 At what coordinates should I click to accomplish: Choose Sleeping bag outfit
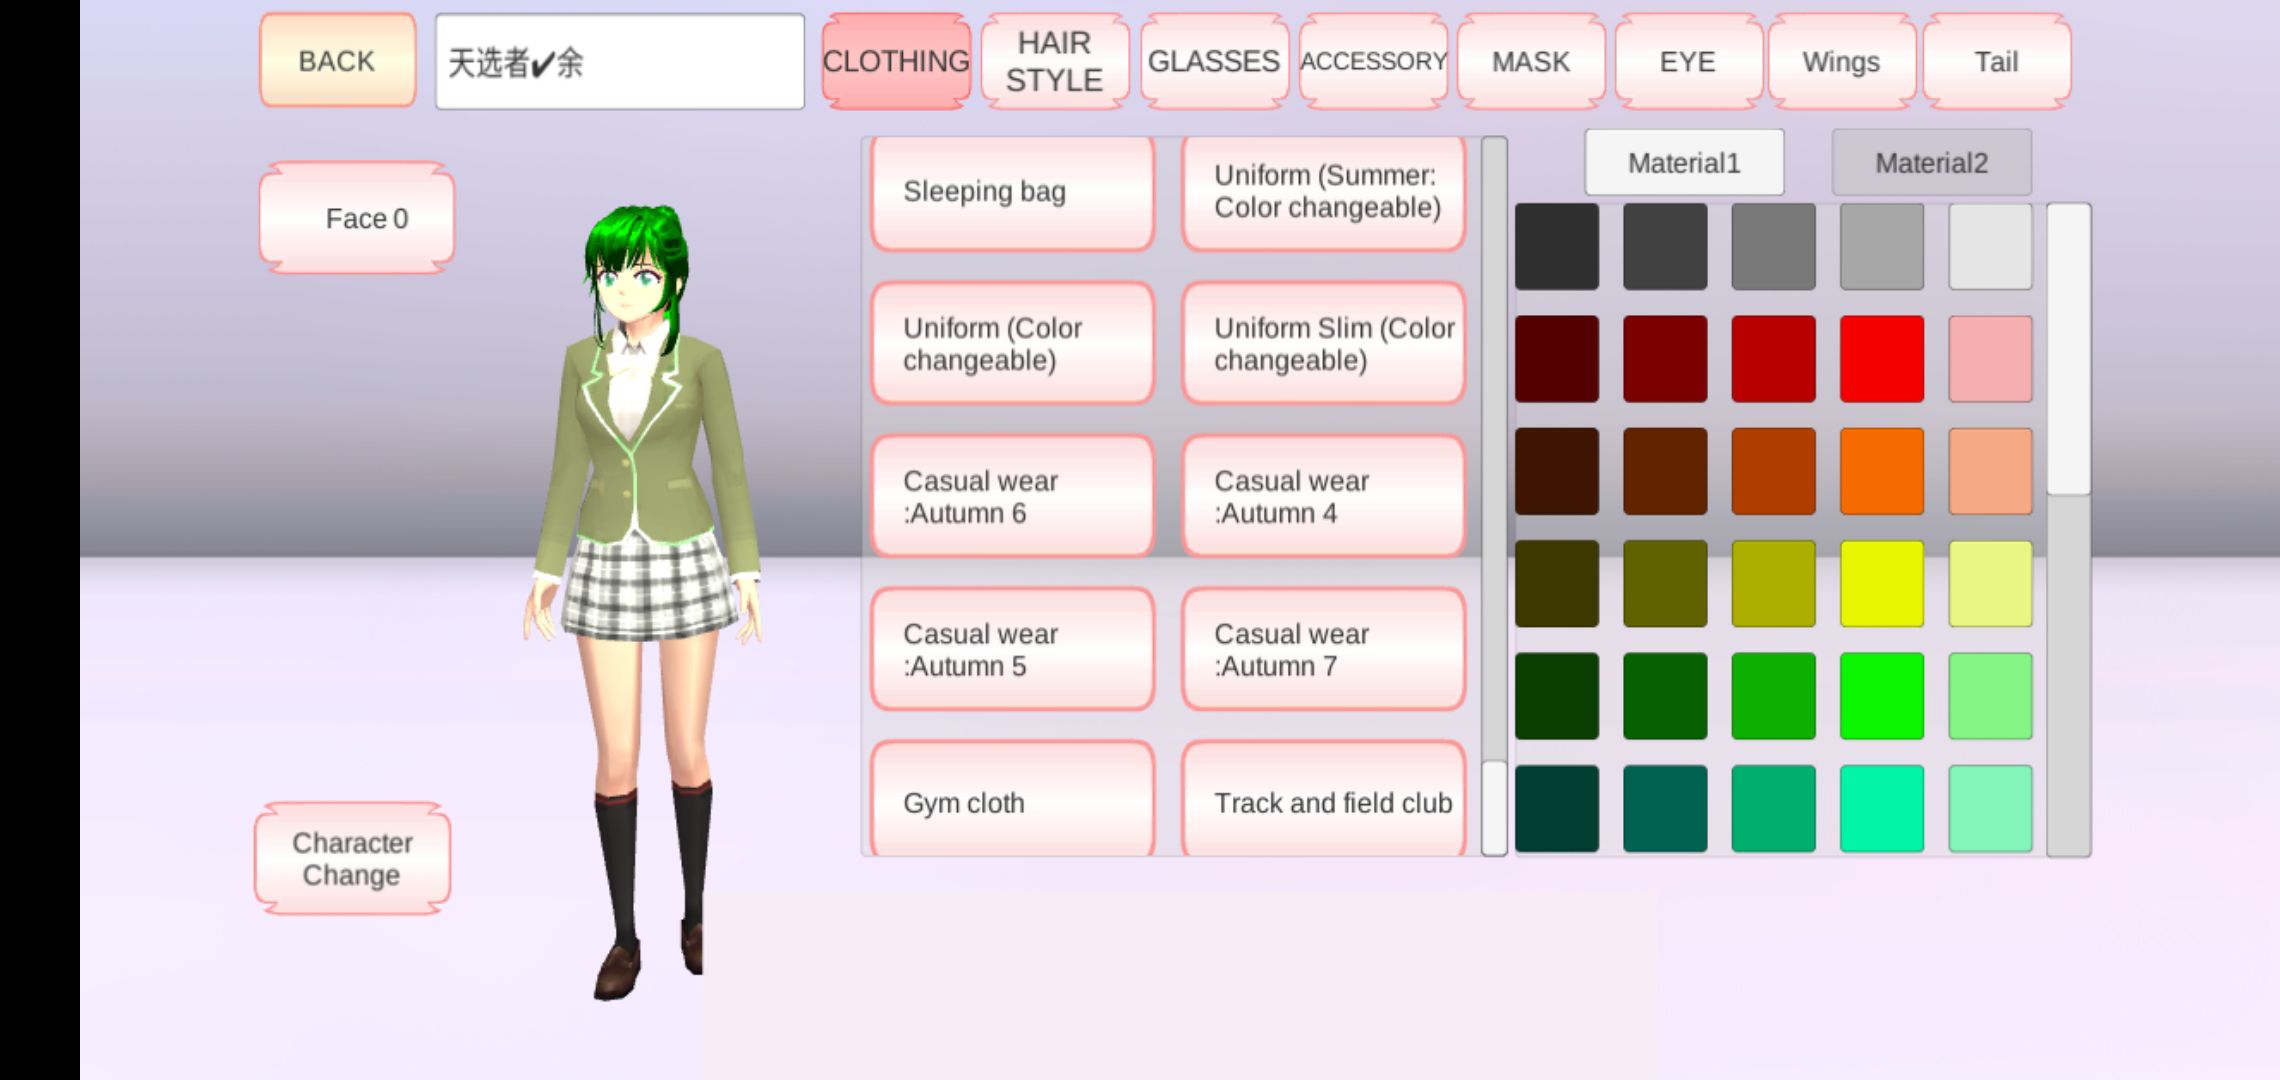(1012, 192)
